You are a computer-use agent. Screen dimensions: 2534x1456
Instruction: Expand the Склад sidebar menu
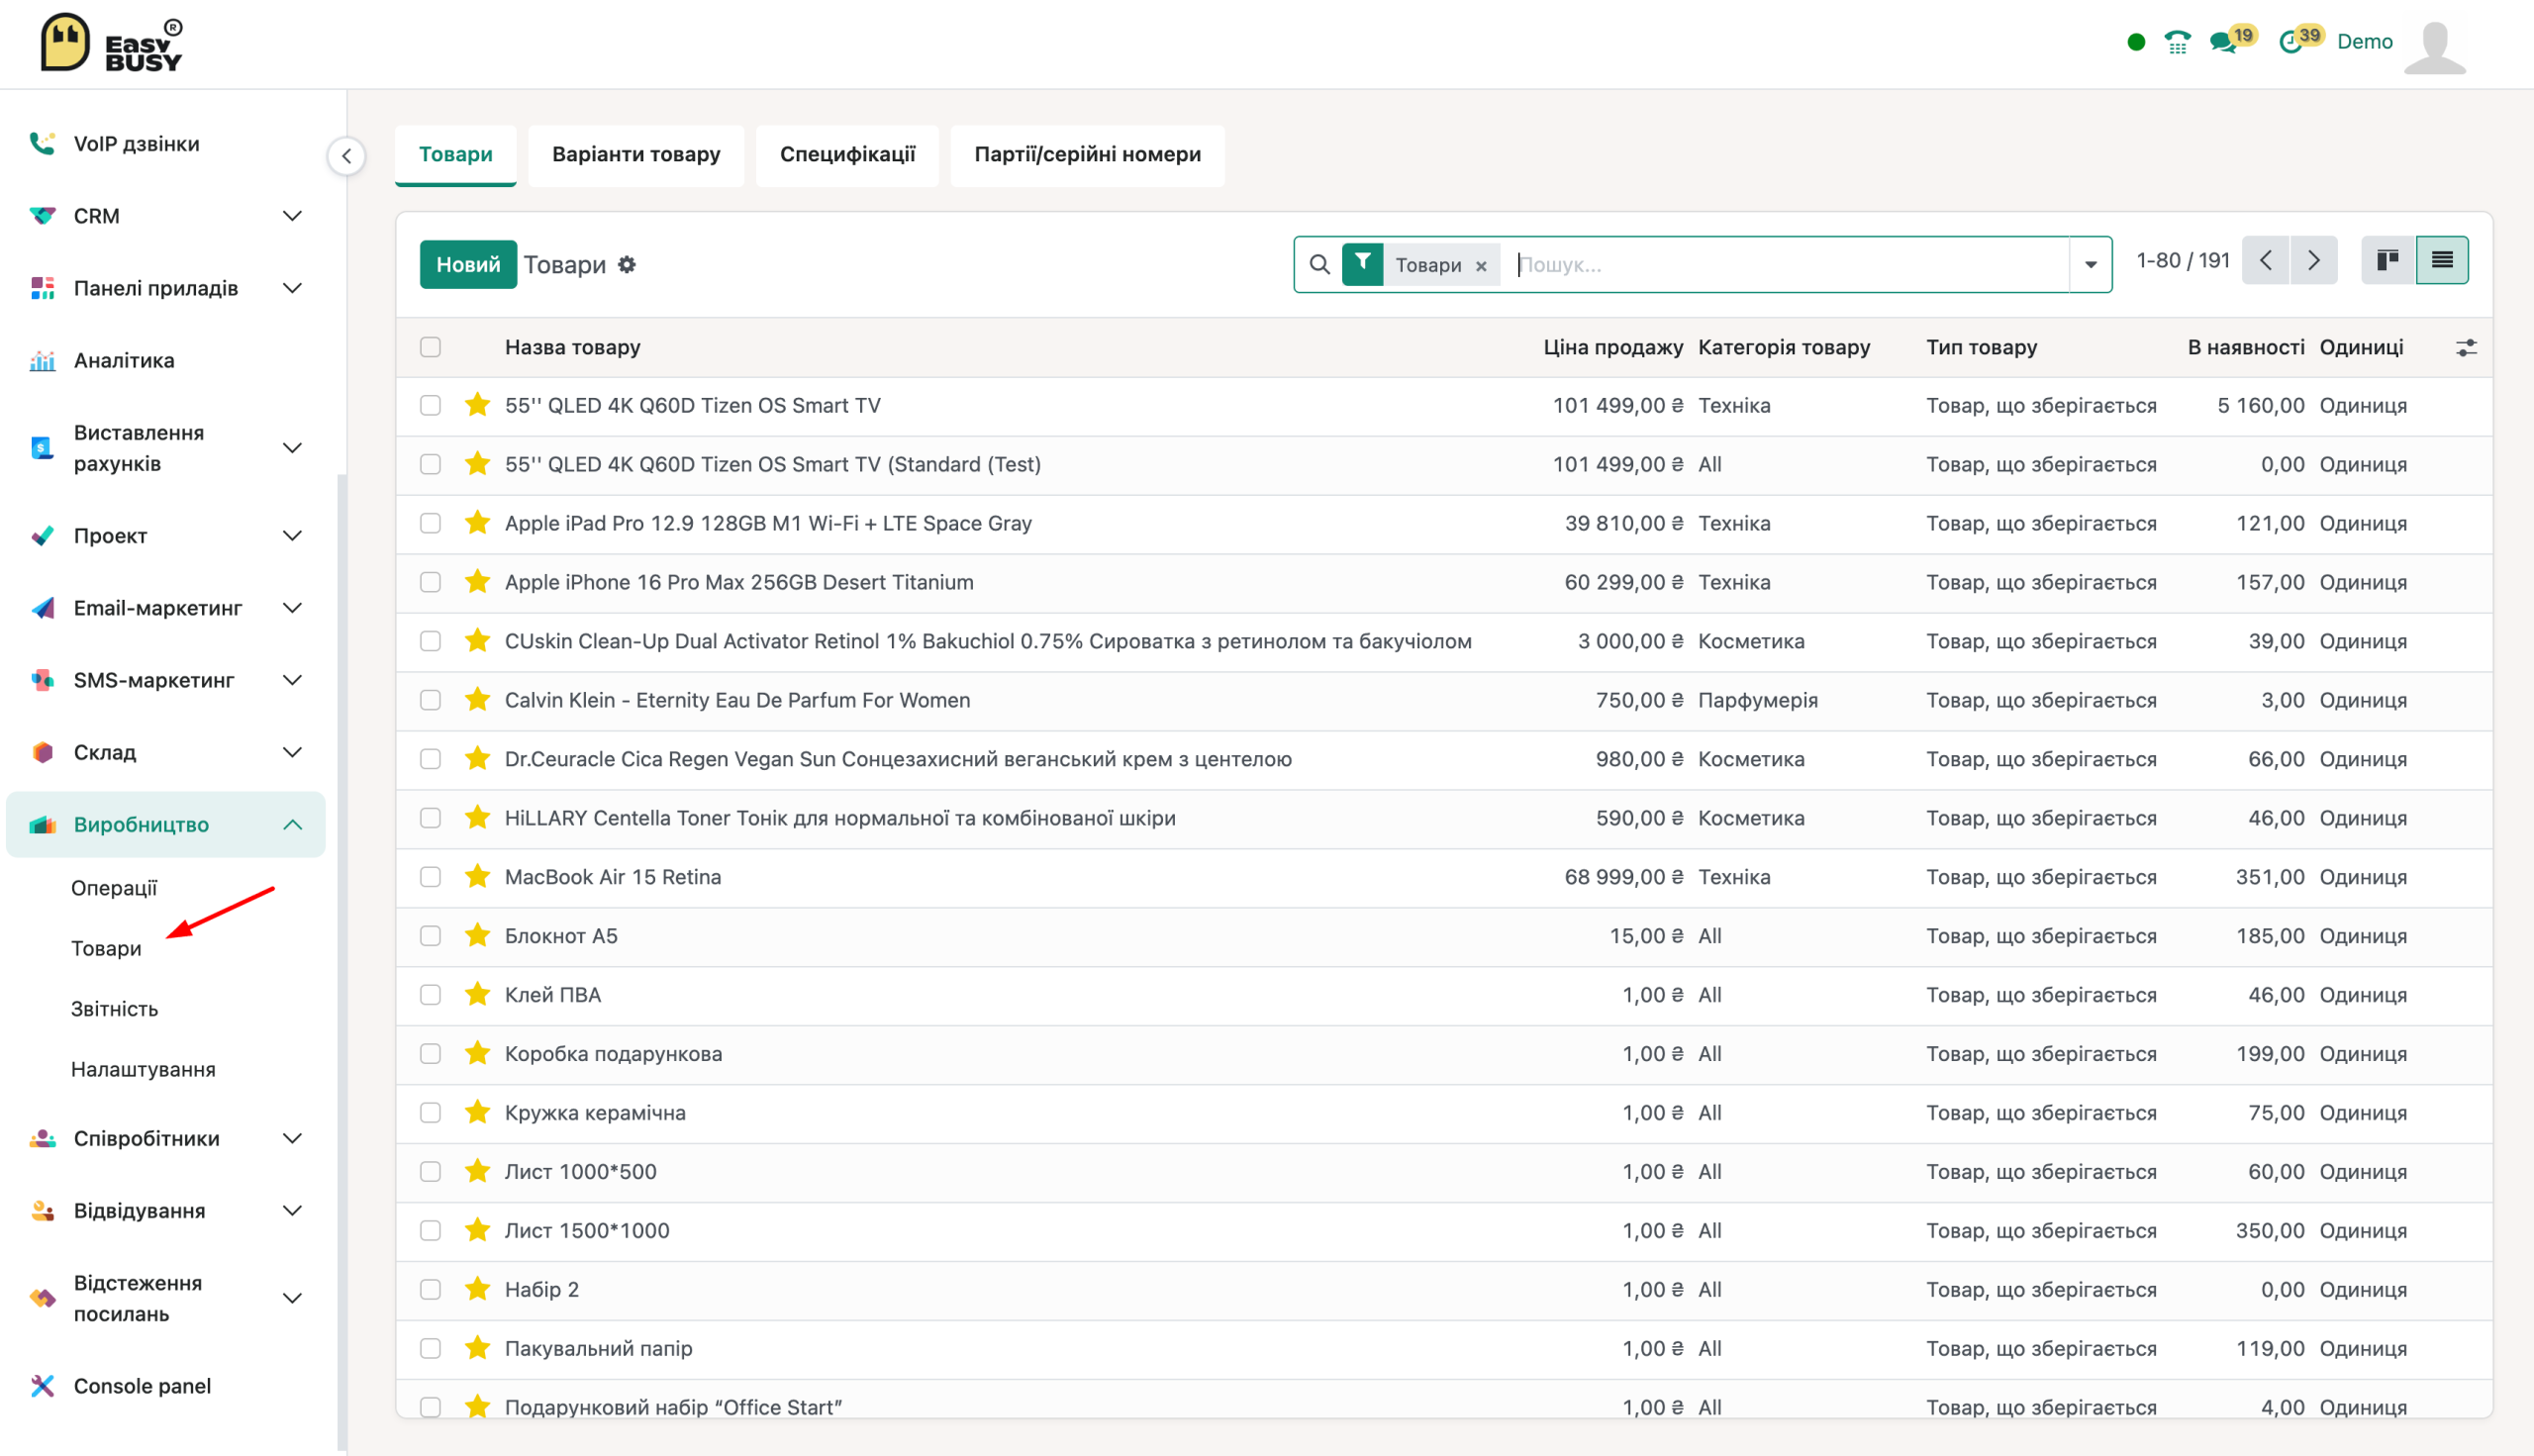[166, 753]
